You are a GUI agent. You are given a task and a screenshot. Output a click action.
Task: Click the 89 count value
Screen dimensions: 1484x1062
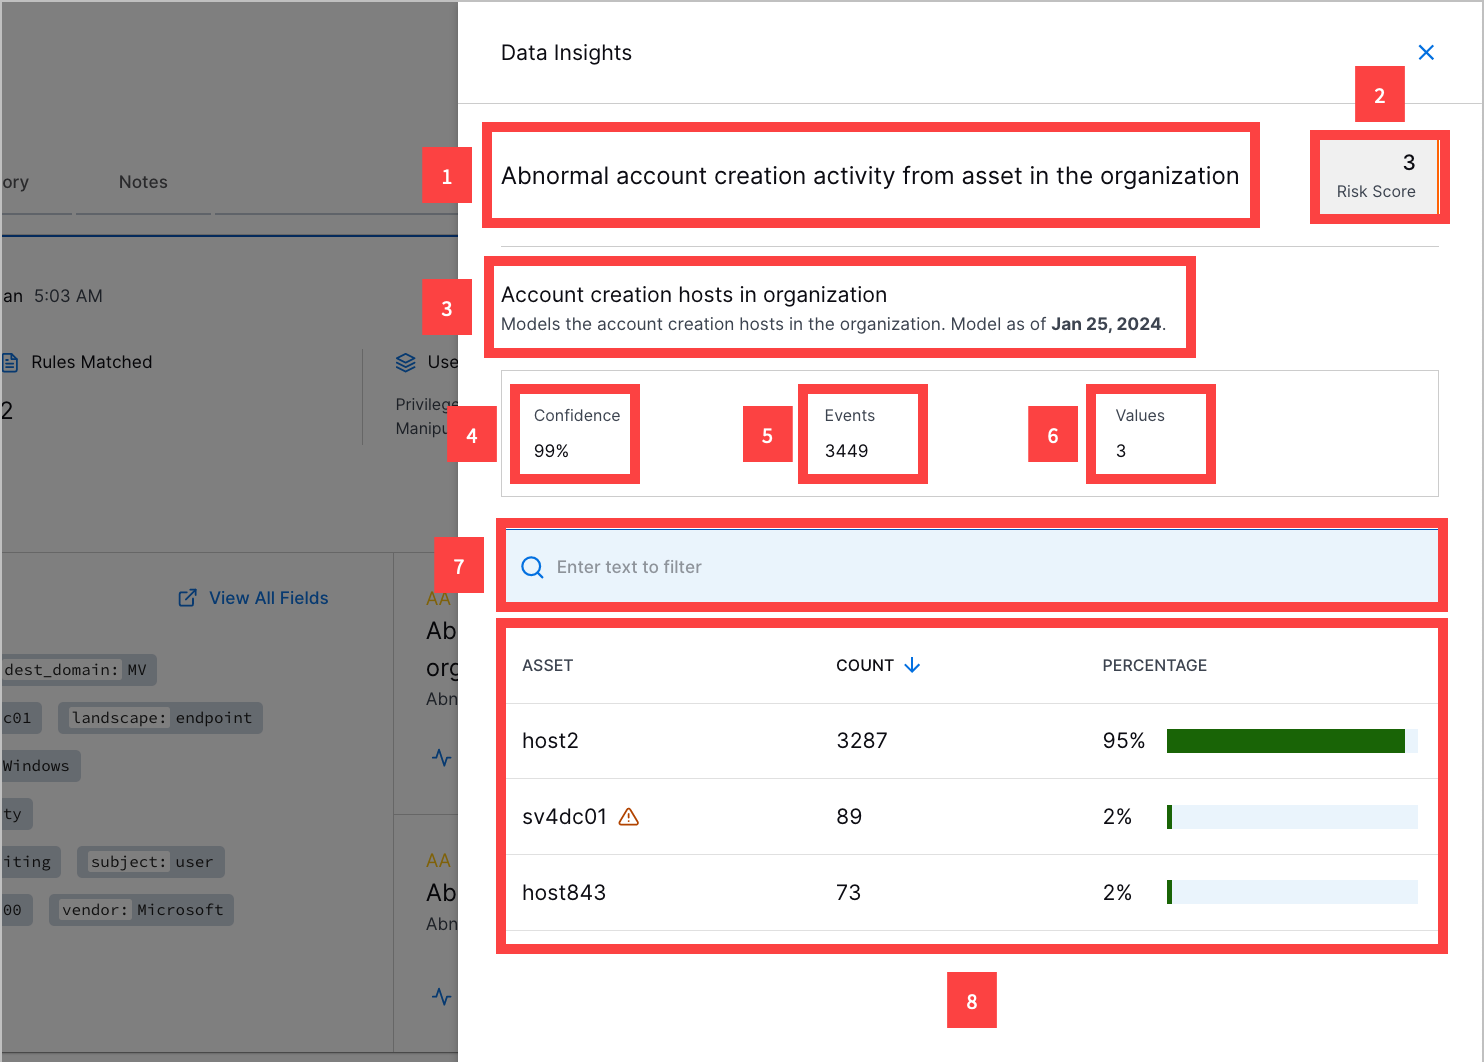coord(849,817)
